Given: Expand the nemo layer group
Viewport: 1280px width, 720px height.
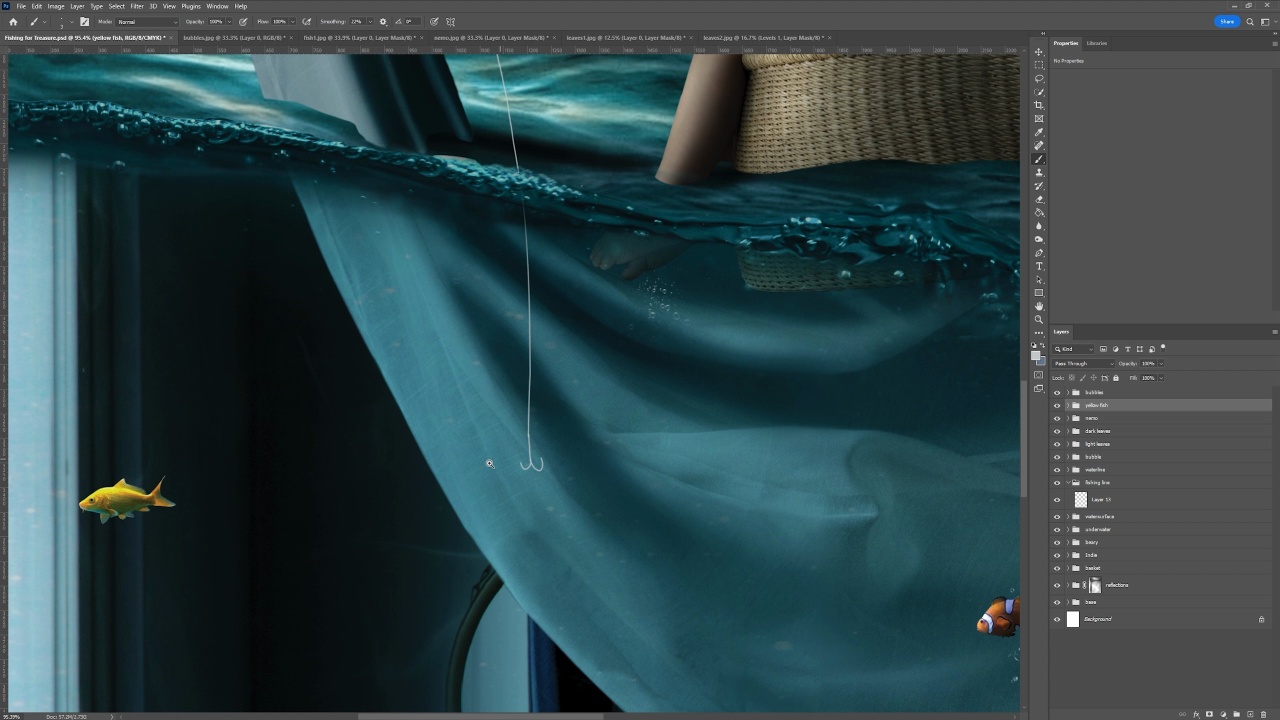Looking at the screenshot, I should [x=1067, y=418].
